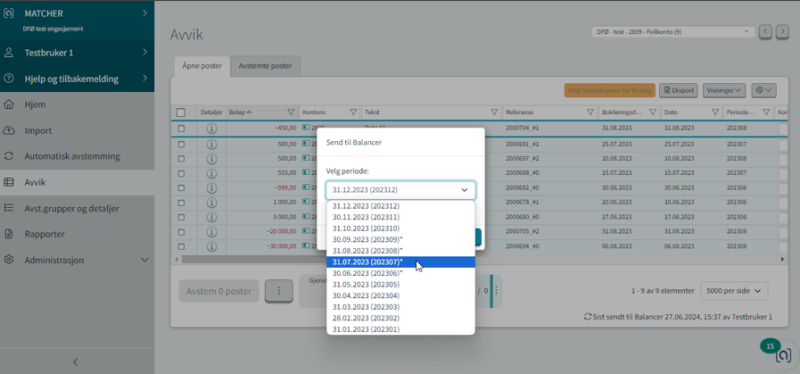The height and width of the screenshot is (374, 800).
Task: Tick the checkbox for the 3 000,00 row
Action: [x=181, y=217]
